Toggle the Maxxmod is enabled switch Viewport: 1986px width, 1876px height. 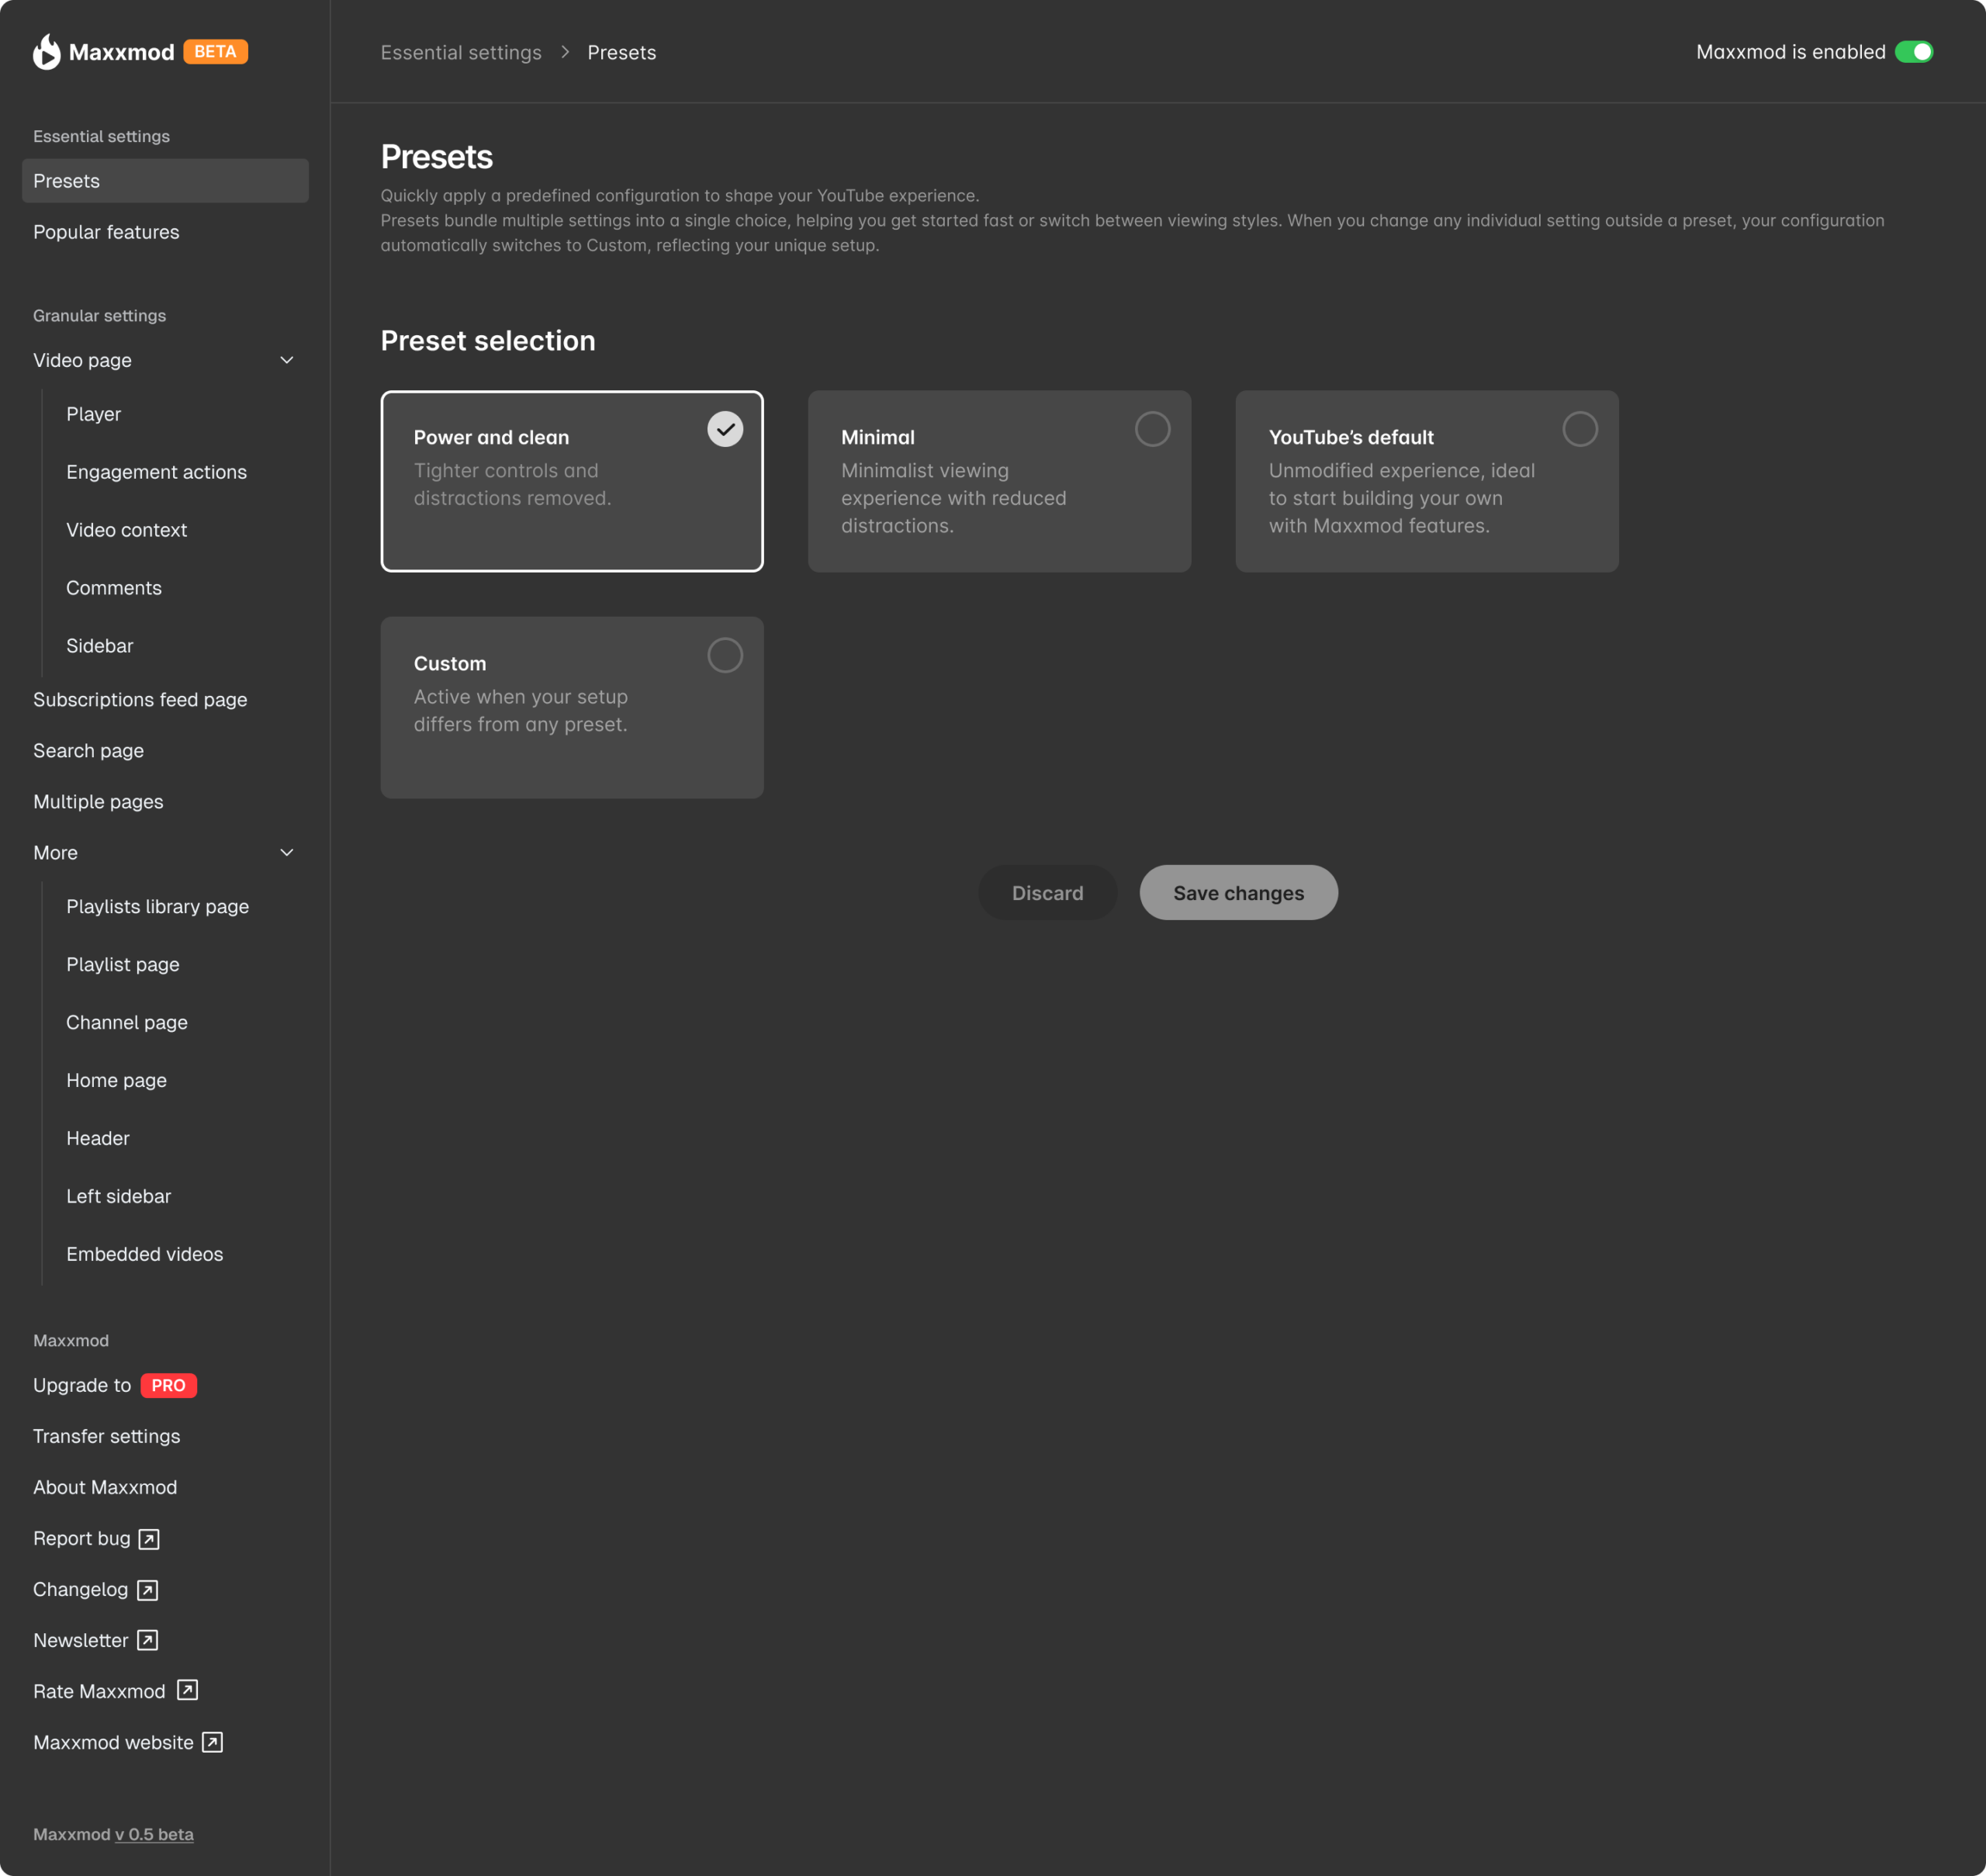(x=1913, y=52)
